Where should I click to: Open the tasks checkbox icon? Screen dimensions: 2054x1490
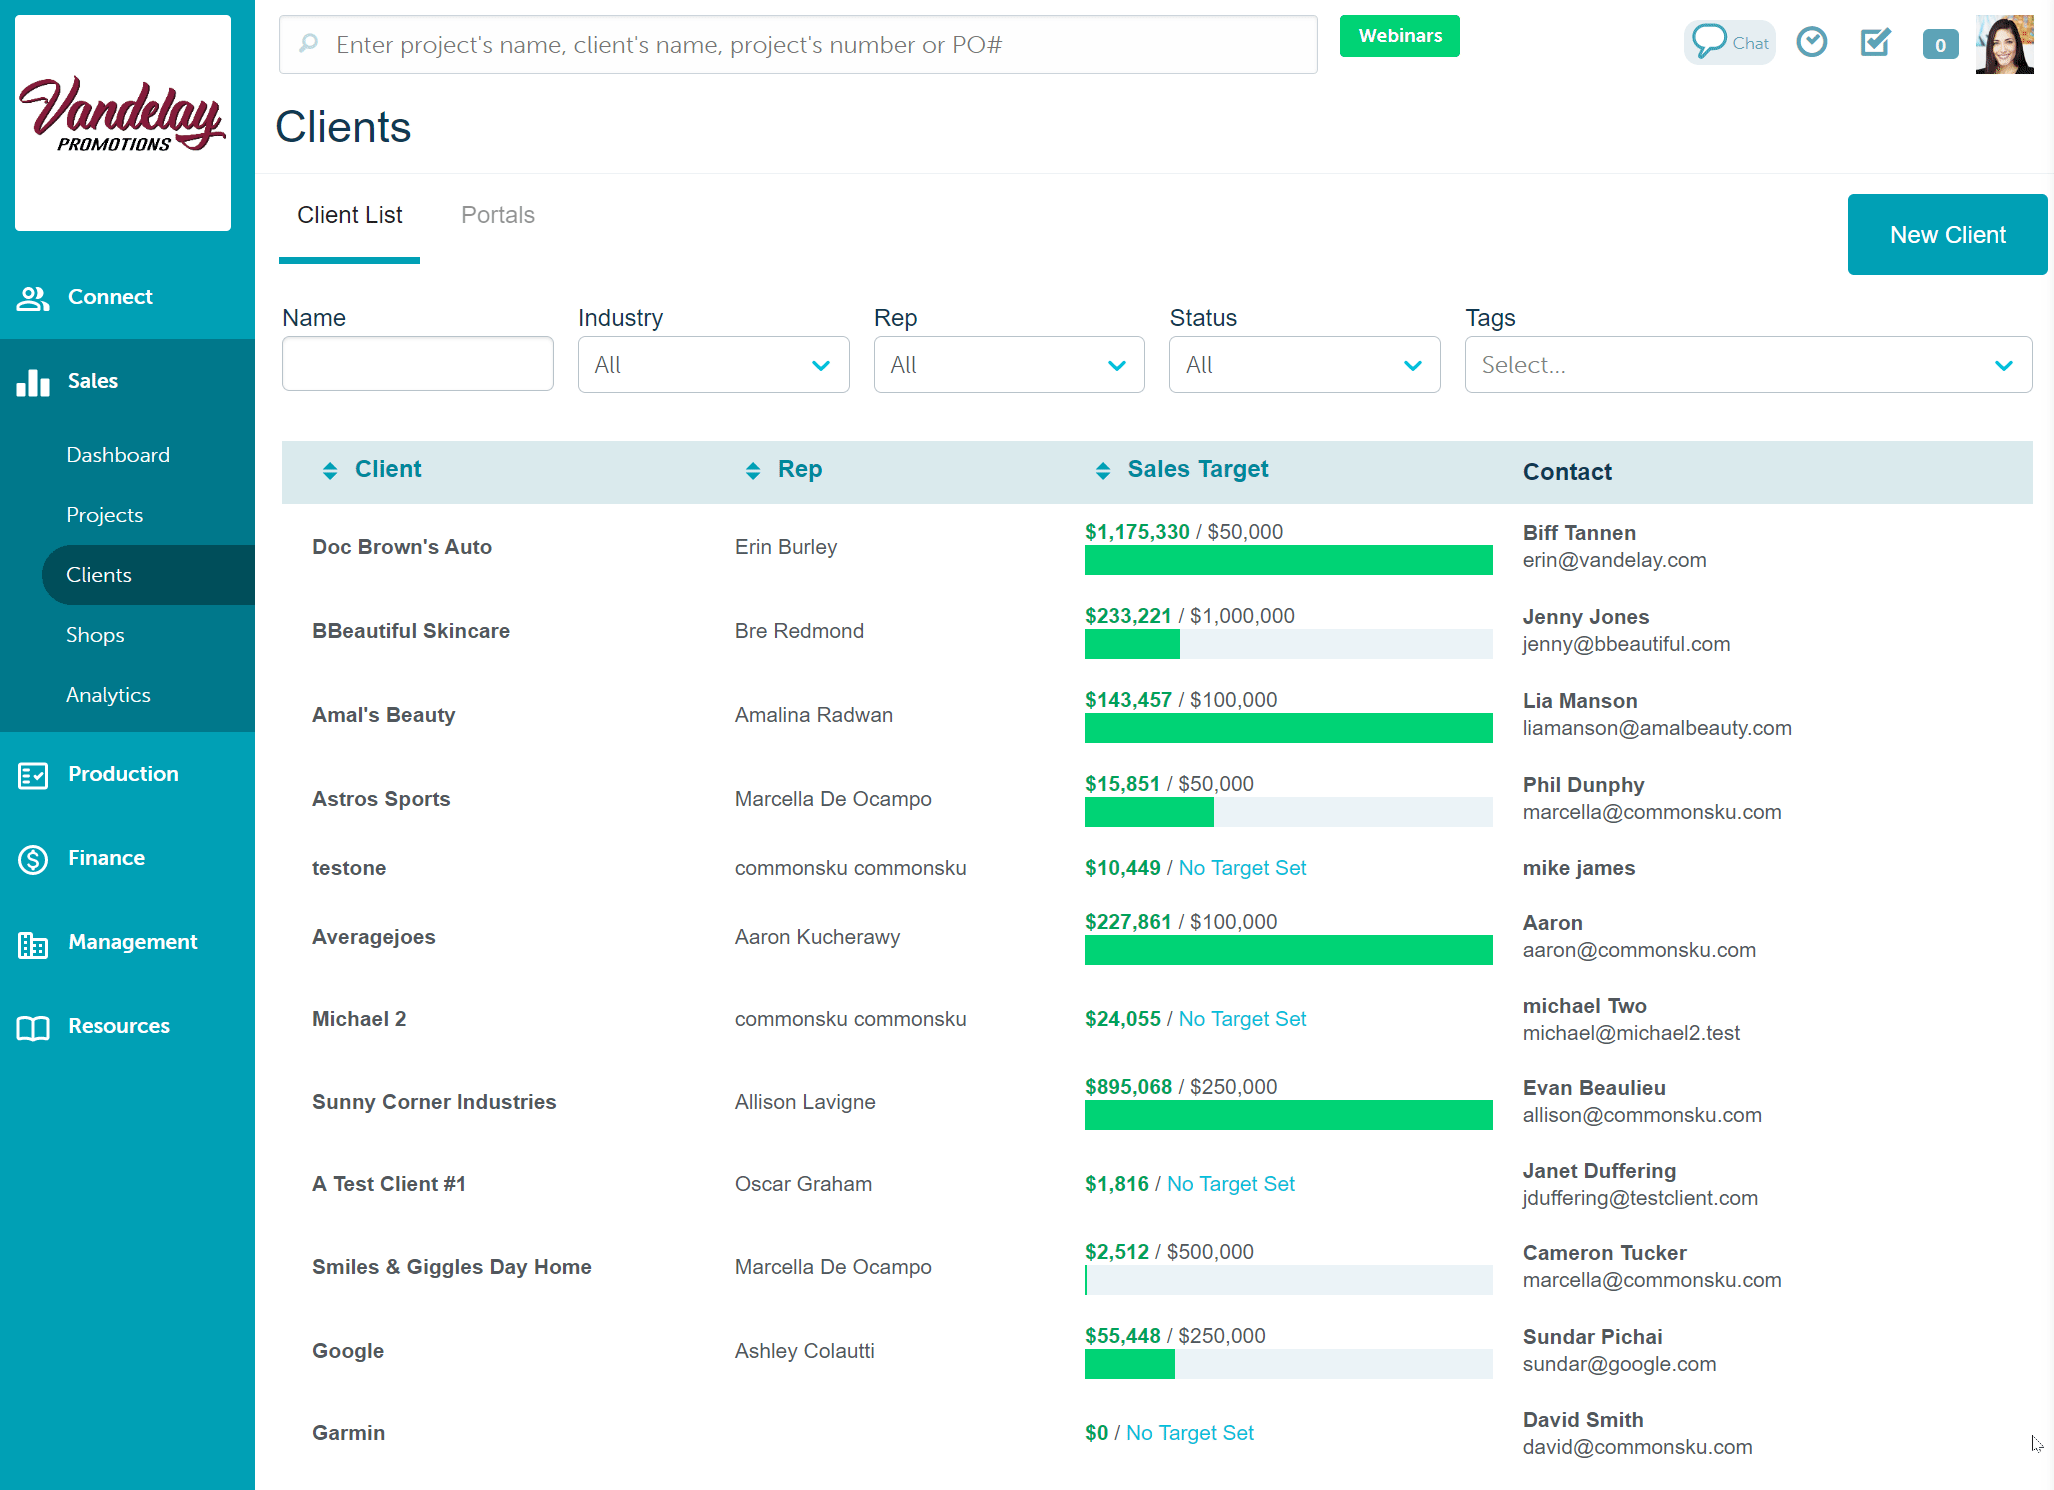[1875, 42]
